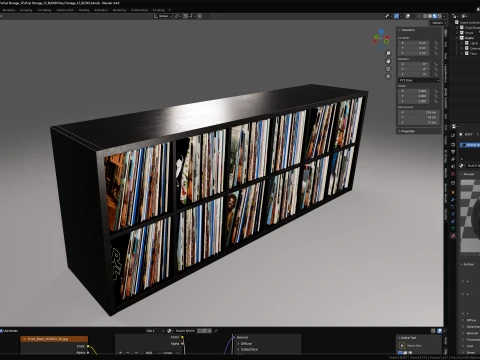
Task: Open the Particles properties tab icon
Action: 453,207
